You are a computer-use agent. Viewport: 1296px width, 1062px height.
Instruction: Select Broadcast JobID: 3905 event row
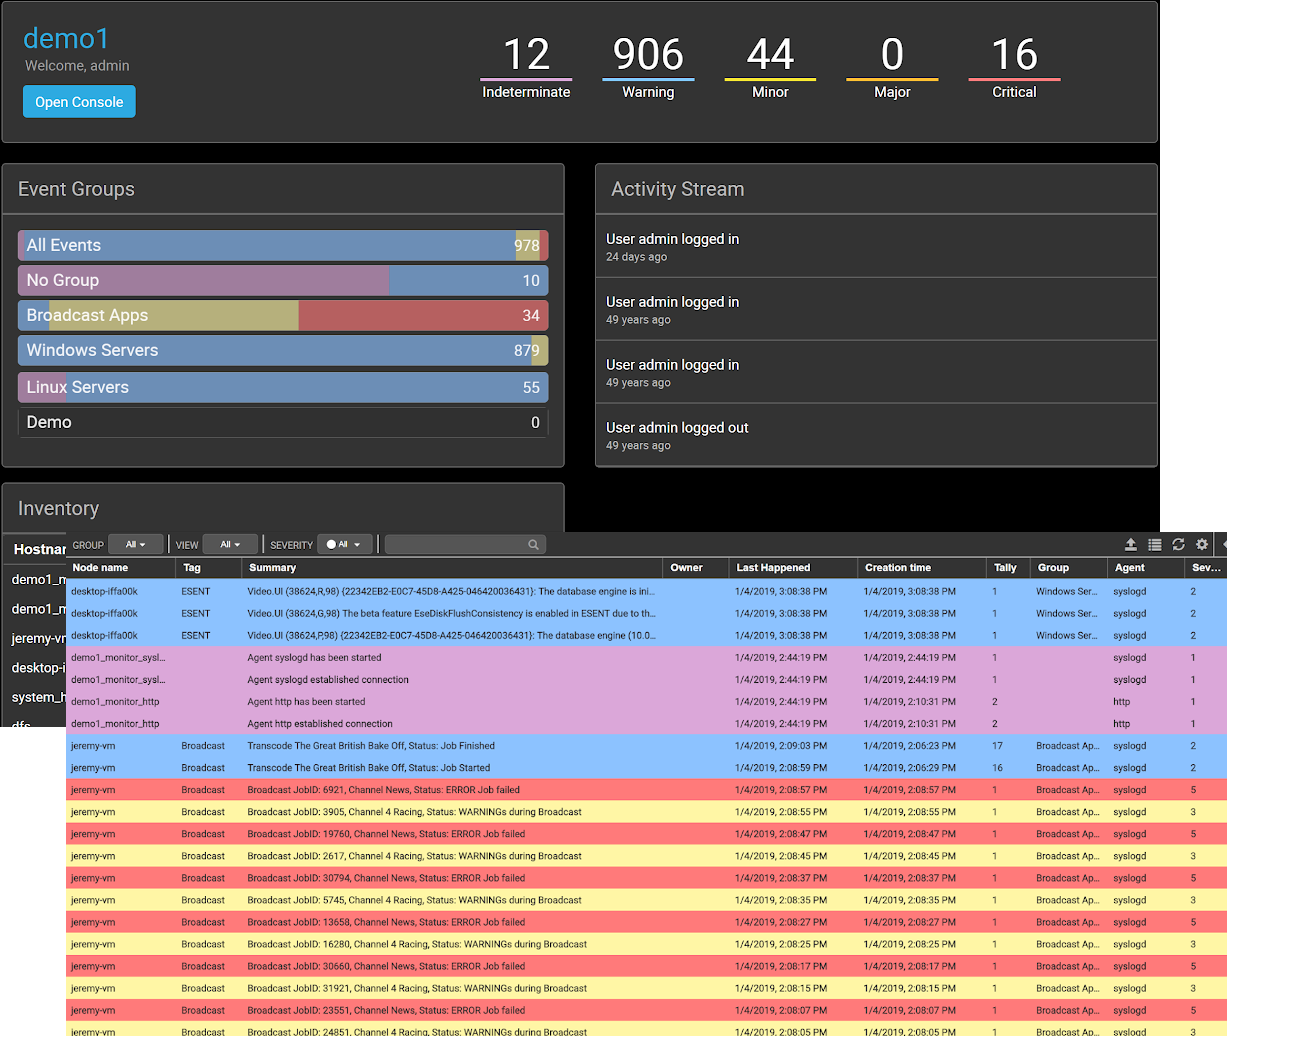646,811
